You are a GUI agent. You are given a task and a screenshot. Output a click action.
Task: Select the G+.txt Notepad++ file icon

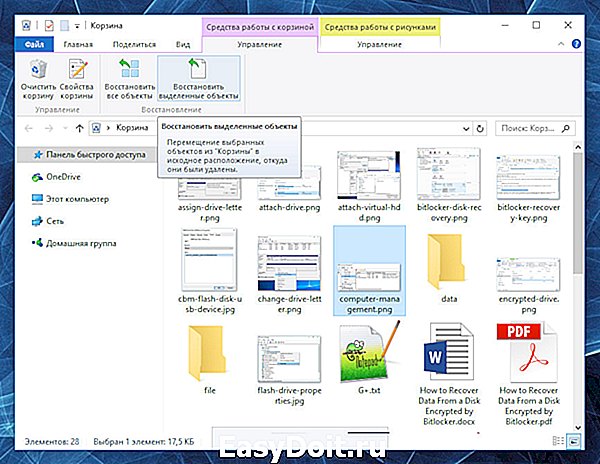[x=369, y=353]
